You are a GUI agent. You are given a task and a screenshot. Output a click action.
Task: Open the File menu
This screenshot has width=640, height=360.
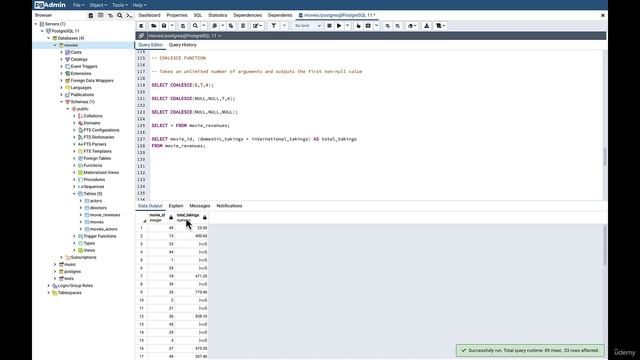[78, 5]
